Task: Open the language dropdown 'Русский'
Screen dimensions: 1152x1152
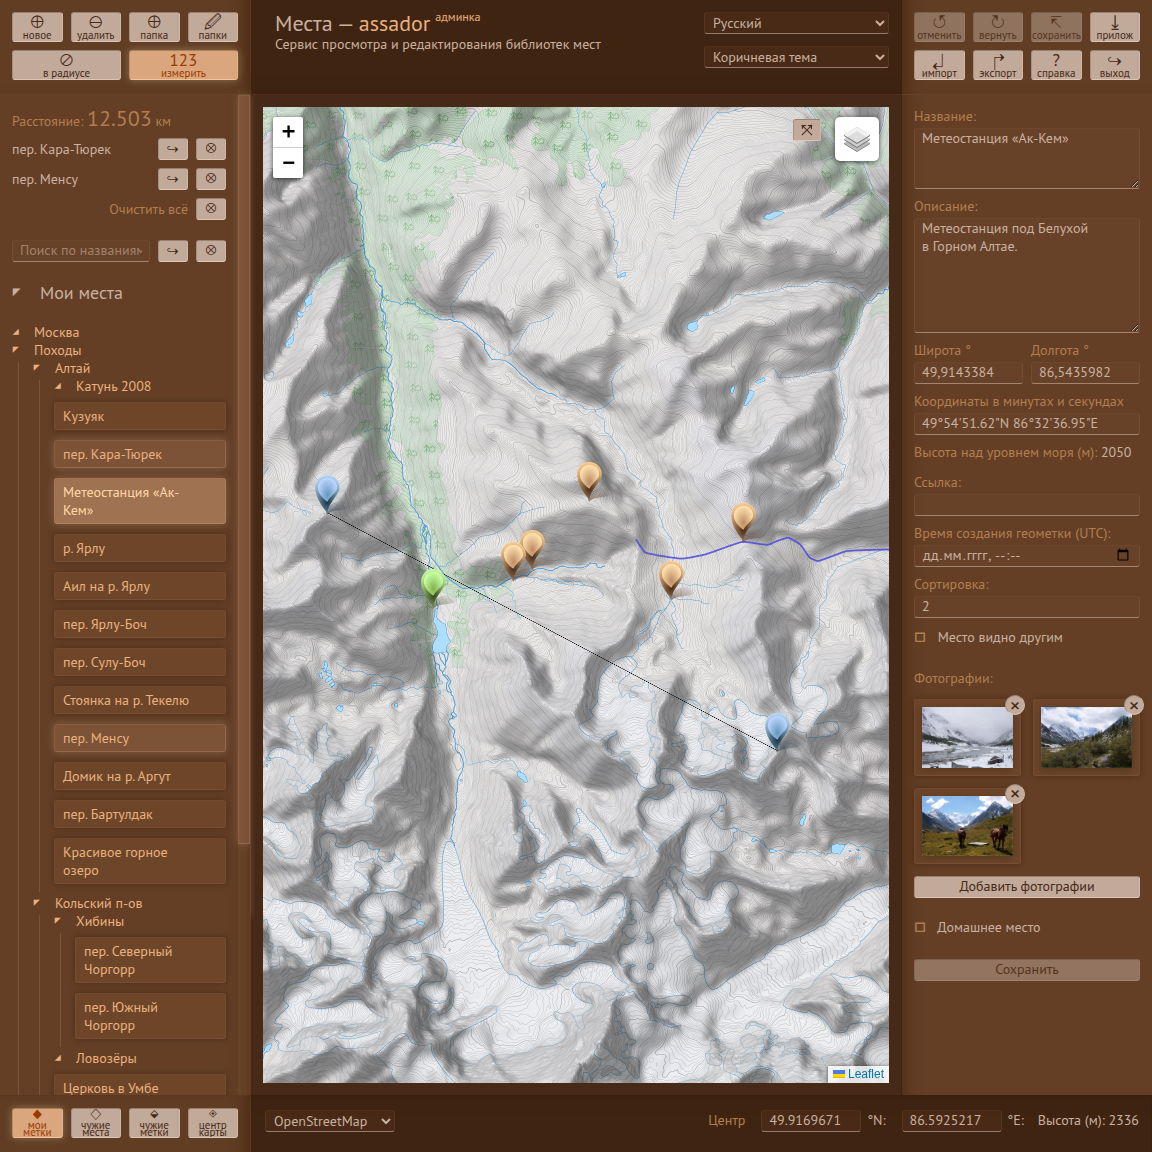Action: coord(796,24)
